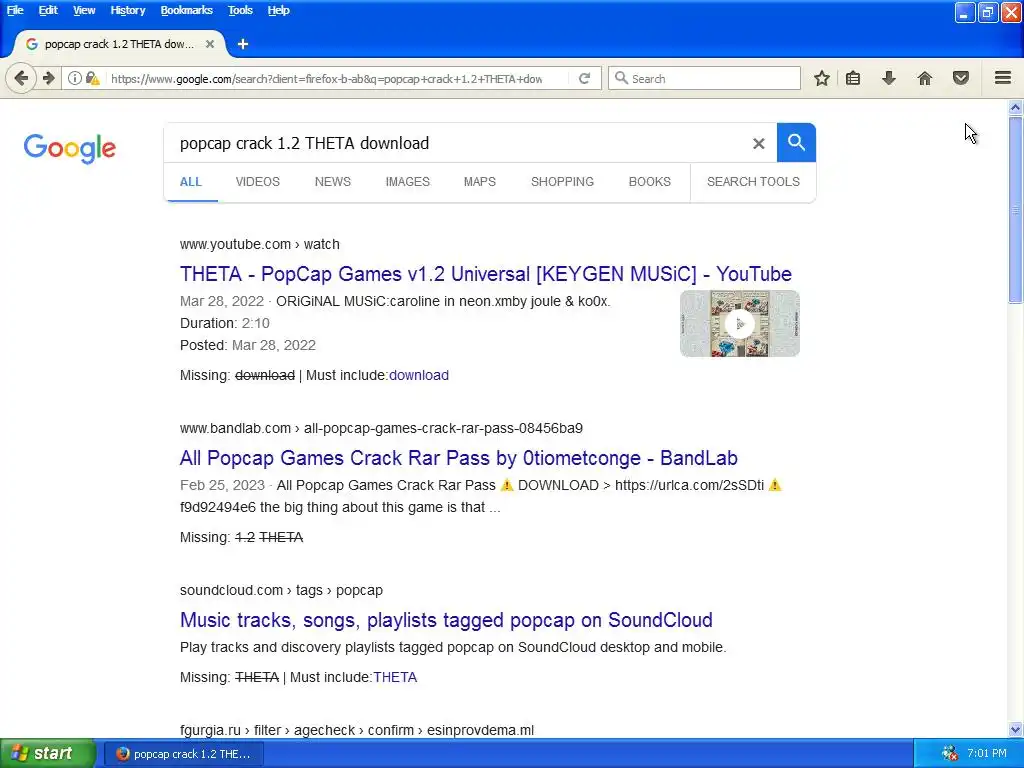The height and width of the screenshot is (768, 1024).
Task: Switch to the VIDEOS results tab
Action: pyautogui.click(x=257, y=182)
